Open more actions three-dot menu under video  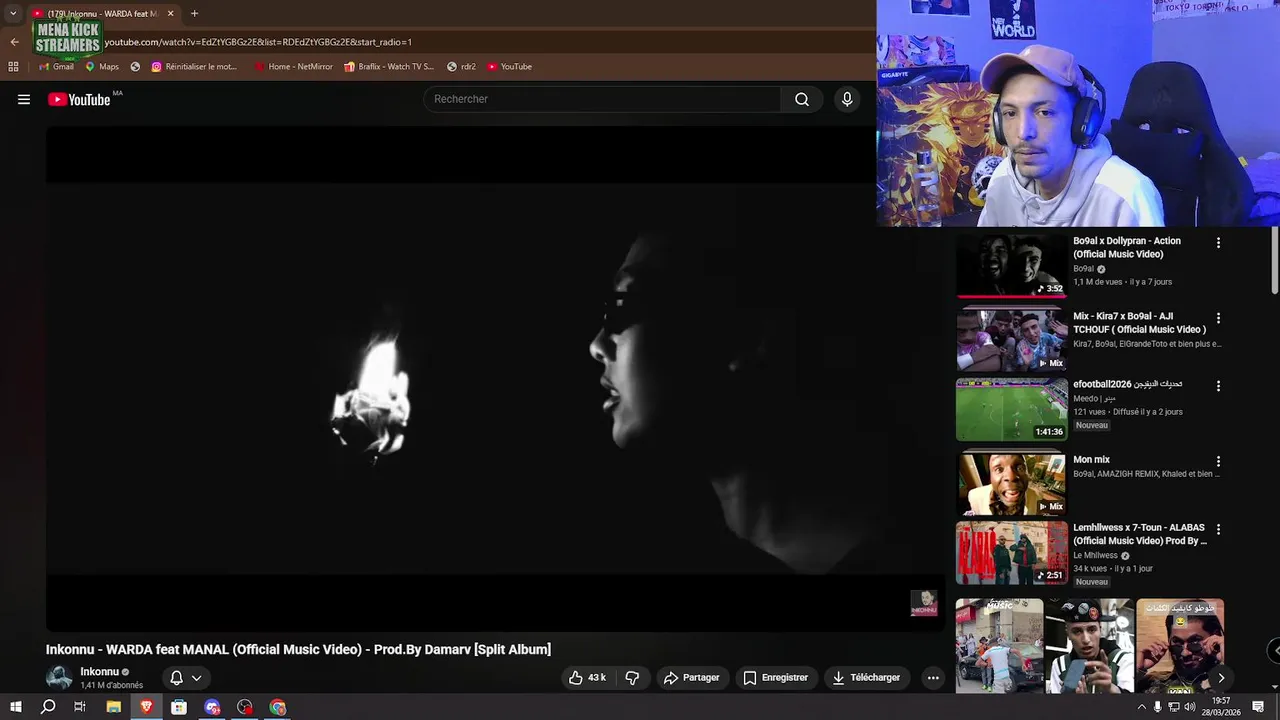tap(933, 677)
